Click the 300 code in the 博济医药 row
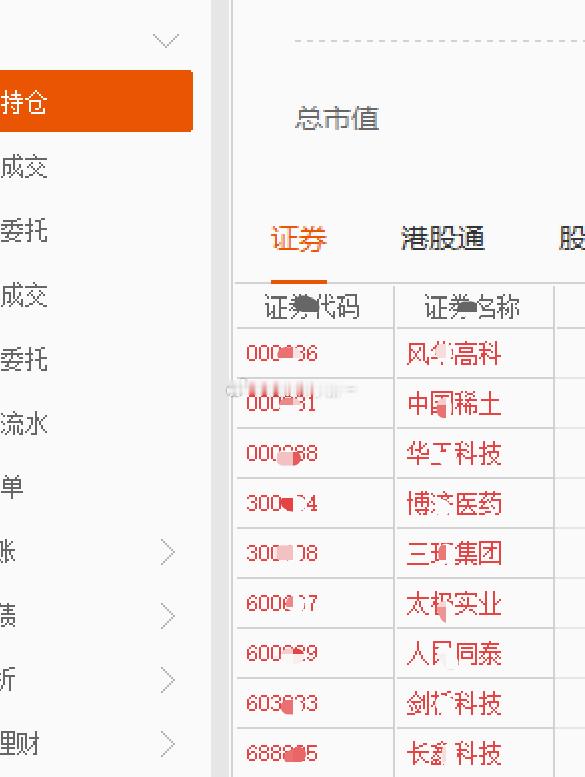 click(282, 504)
